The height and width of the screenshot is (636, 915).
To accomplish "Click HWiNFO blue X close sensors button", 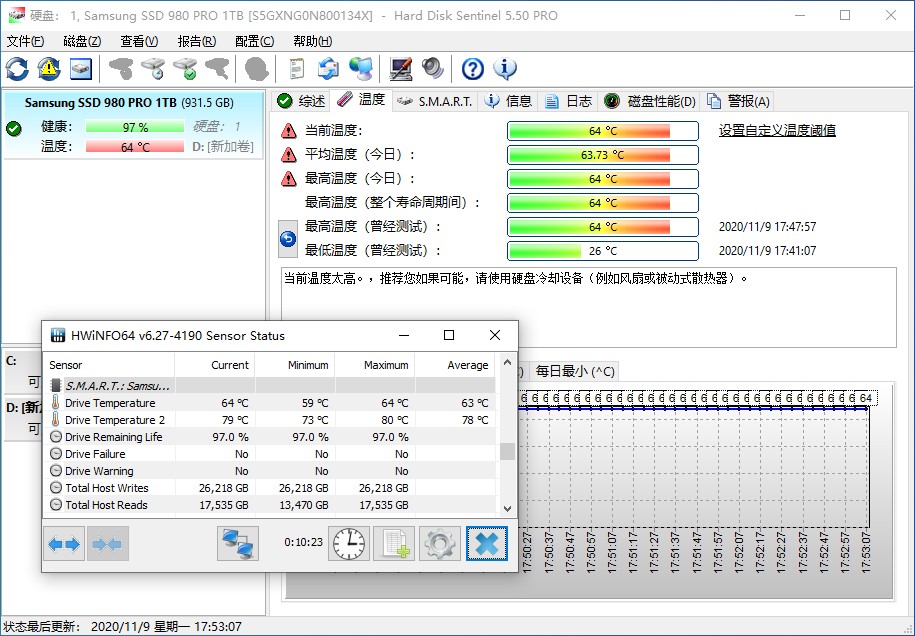I will pos(487,544).
